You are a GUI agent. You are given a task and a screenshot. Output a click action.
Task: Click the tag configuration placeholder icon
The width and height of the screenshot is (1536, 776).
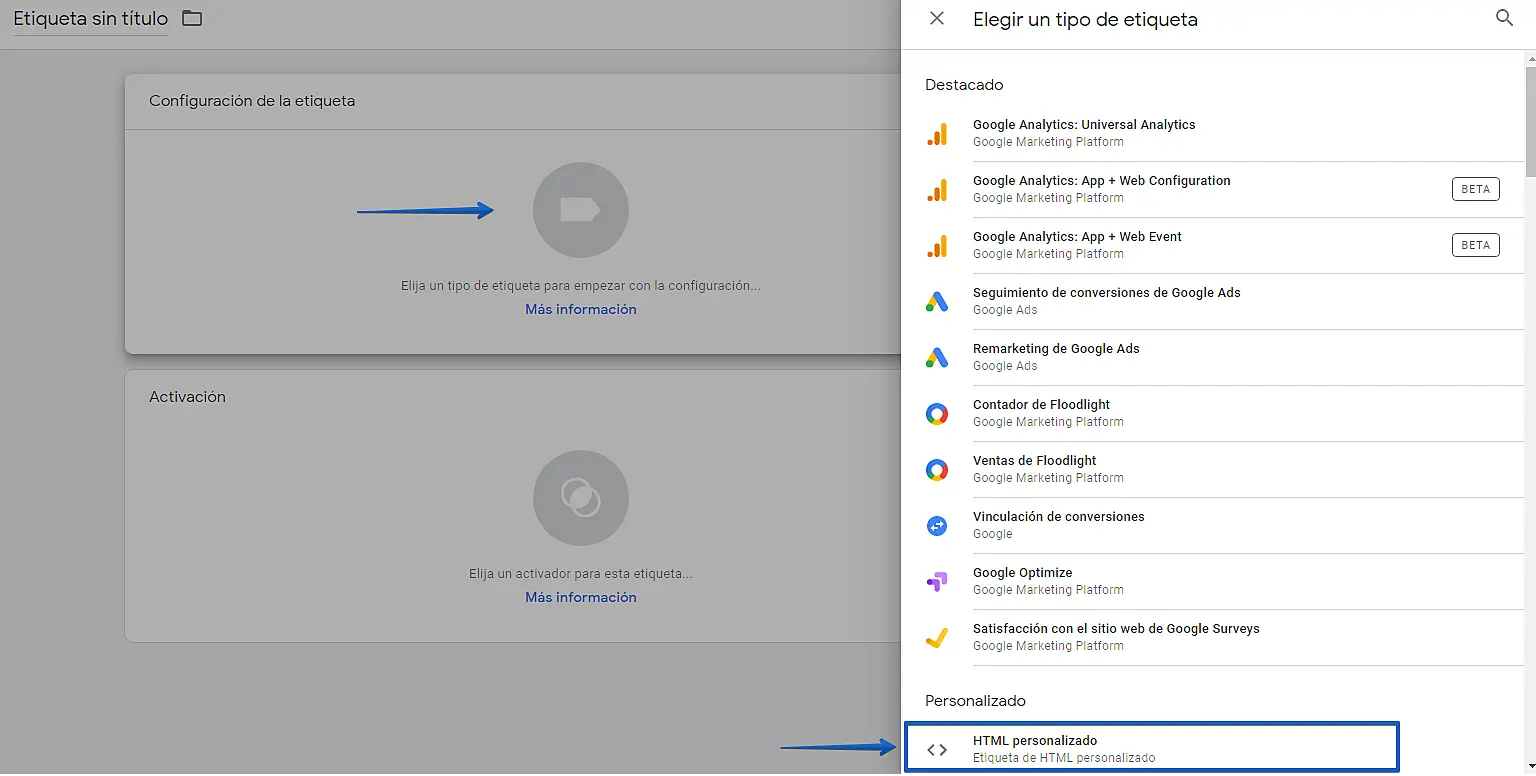coord(580,210)
